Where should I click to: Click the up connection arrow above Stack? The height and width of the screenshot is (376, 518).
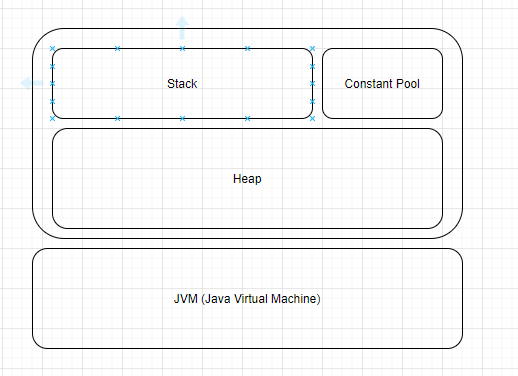pos(182,28)
